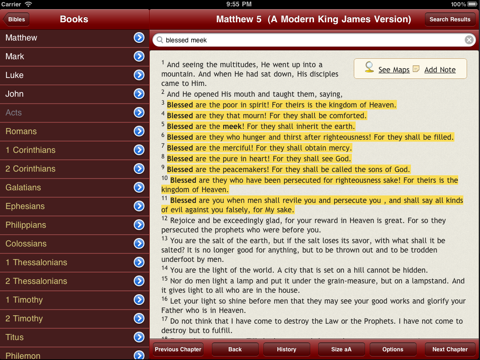480x360 pixels.
Task: Focus the 'blessed meek' search field
Action: [313, 40]
